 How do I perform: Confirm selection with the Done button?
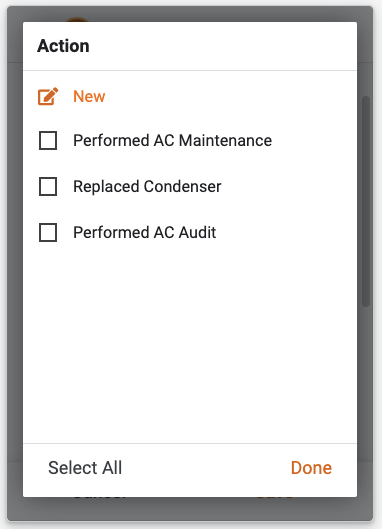pyautogui.click(x=311, y=468)
